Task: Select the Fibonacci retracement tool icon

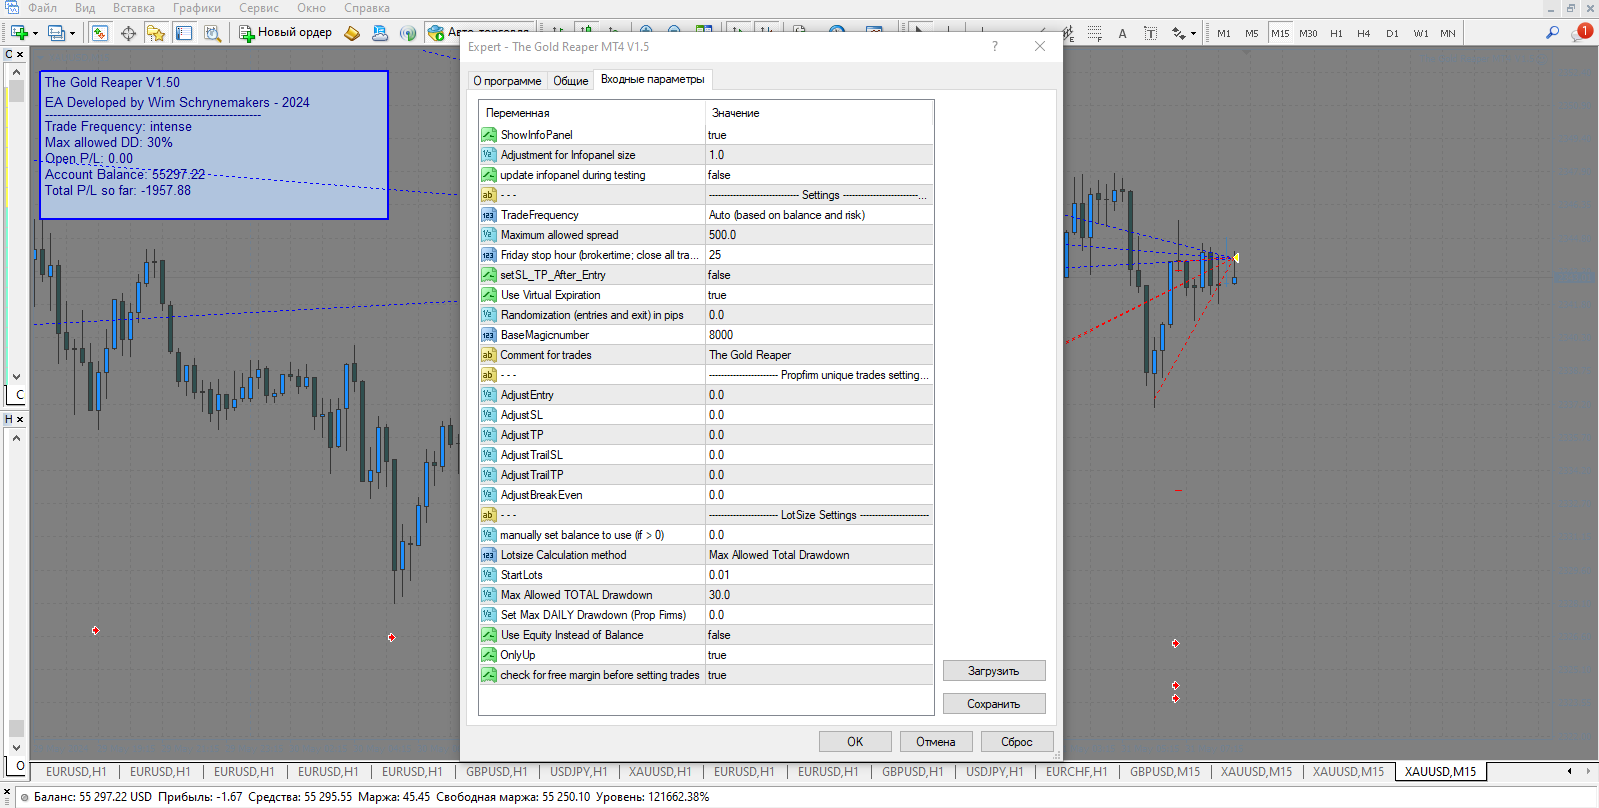Action: coord(1095,33)
